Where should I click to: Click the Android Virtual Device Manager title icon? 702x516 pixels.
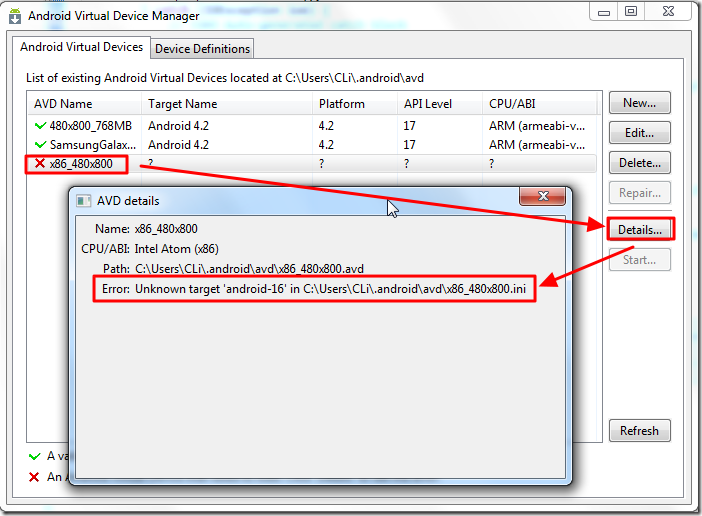point(15,16)
